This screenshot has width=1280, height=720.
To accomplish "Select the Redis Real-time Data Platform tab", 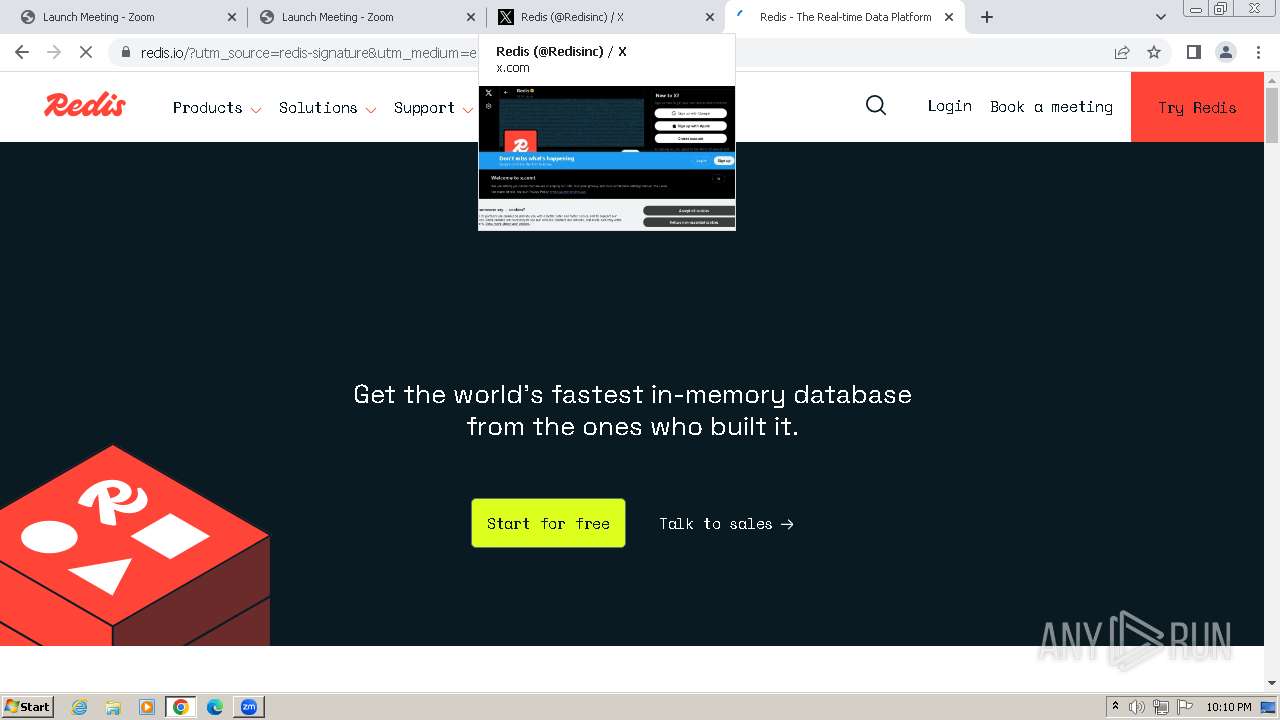I will (845, 17).
